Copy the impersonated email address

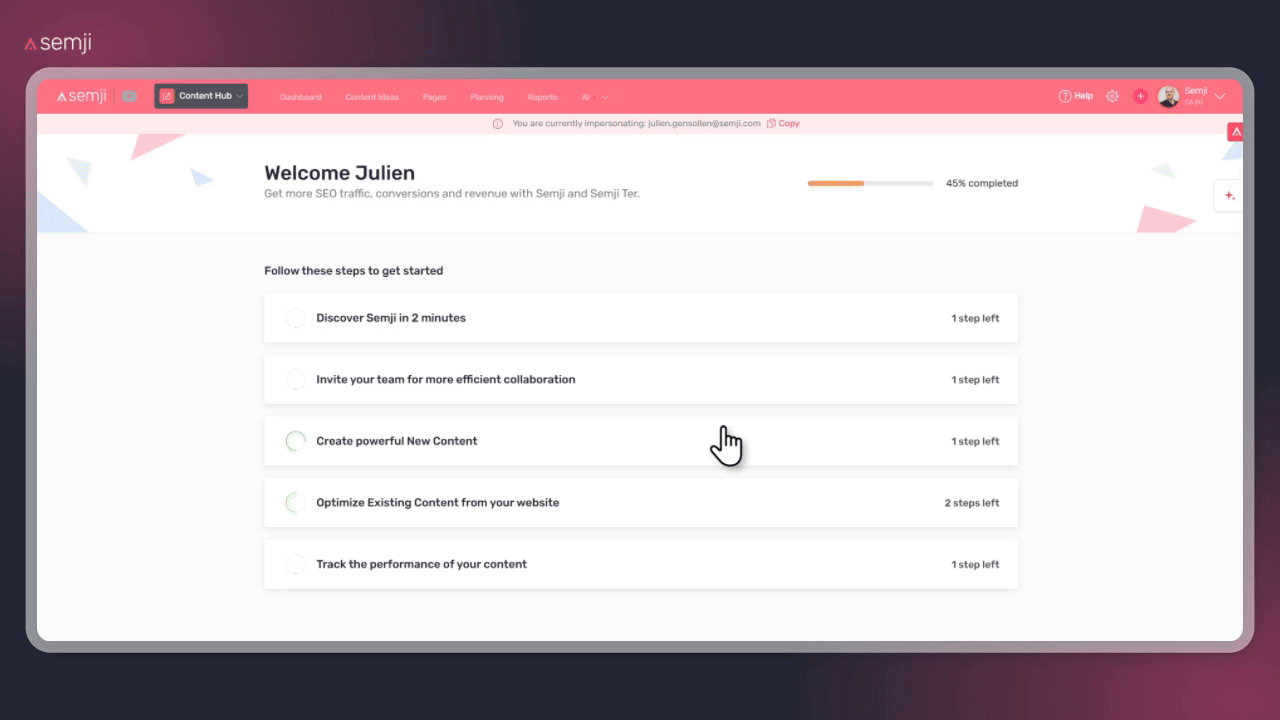pos(783,124)
